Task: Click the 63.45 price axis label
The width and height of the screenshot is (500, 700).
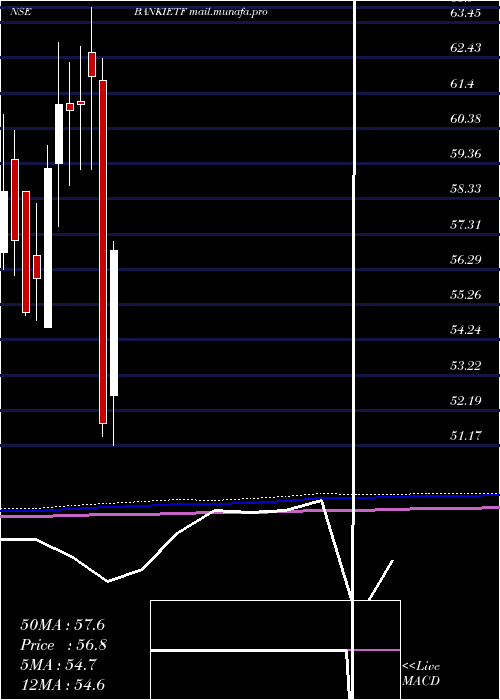Action: click(466, 12)
